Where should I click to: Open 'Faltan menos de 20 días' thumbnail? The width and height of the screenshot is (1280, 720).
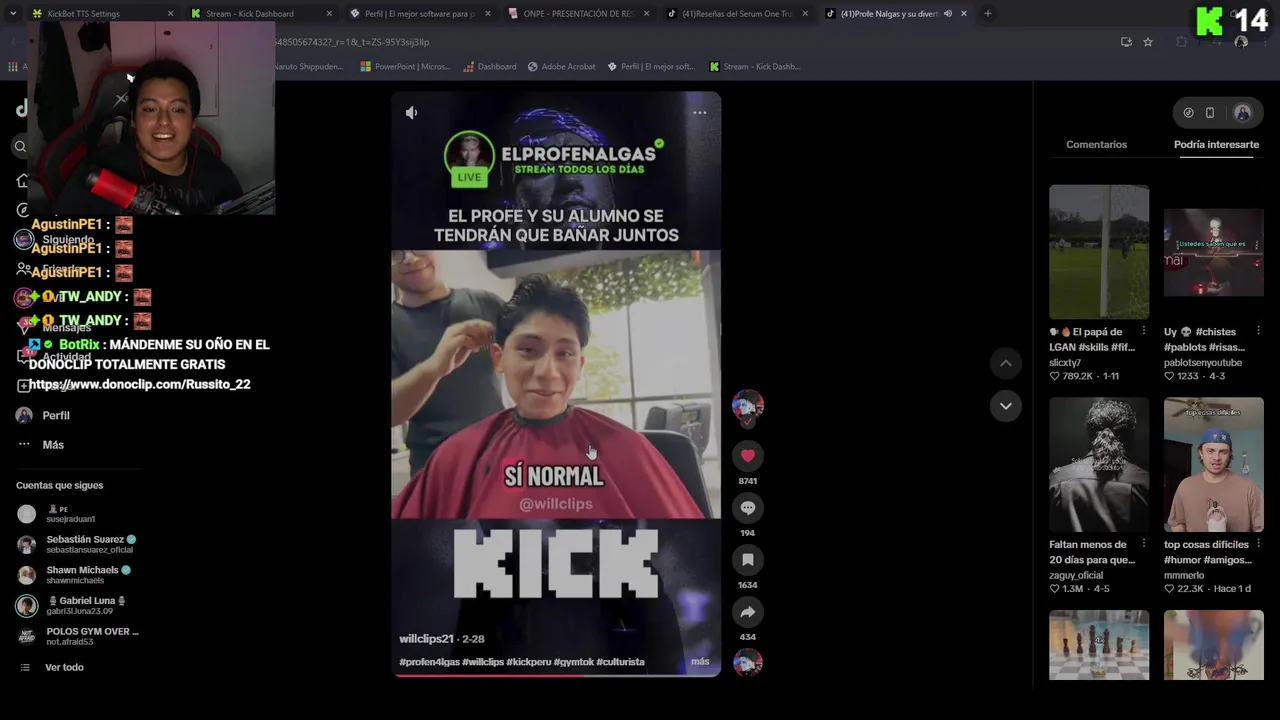pos(1099,465)
